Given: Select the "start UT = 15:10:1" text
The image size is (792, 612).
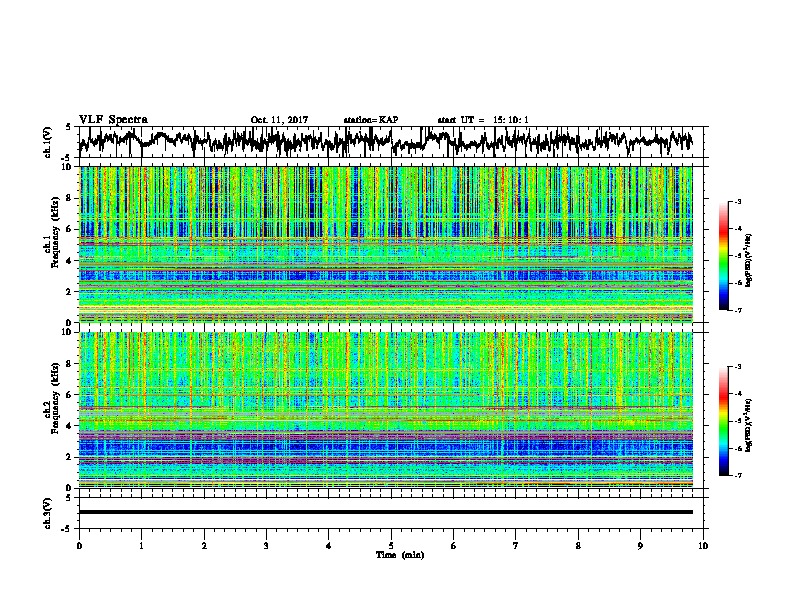Looking at the screenshot, I should pyautogui.click(x=483, y=120).
